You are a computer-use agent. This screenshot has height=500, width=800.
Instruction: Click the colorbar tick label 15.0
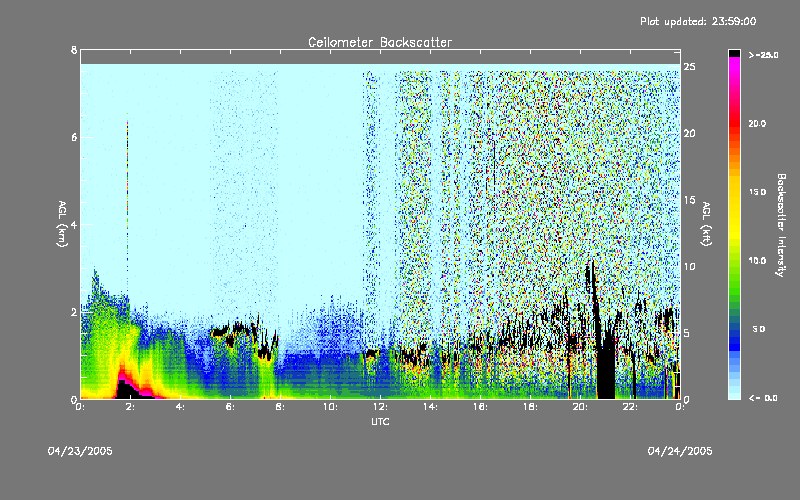coord(757,192)
